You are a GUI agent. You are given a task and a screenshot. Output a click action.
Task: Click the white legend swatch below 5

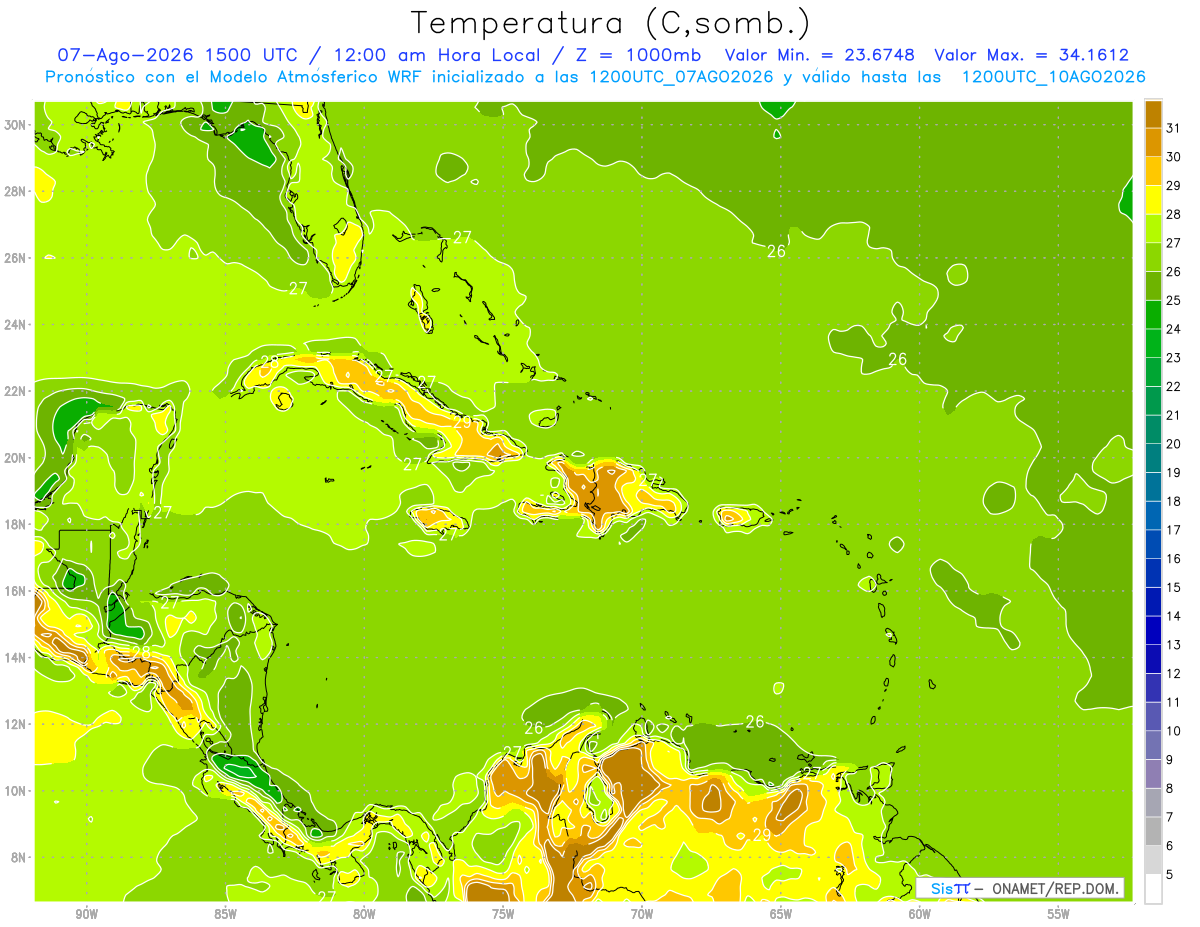coord(1153,889)
